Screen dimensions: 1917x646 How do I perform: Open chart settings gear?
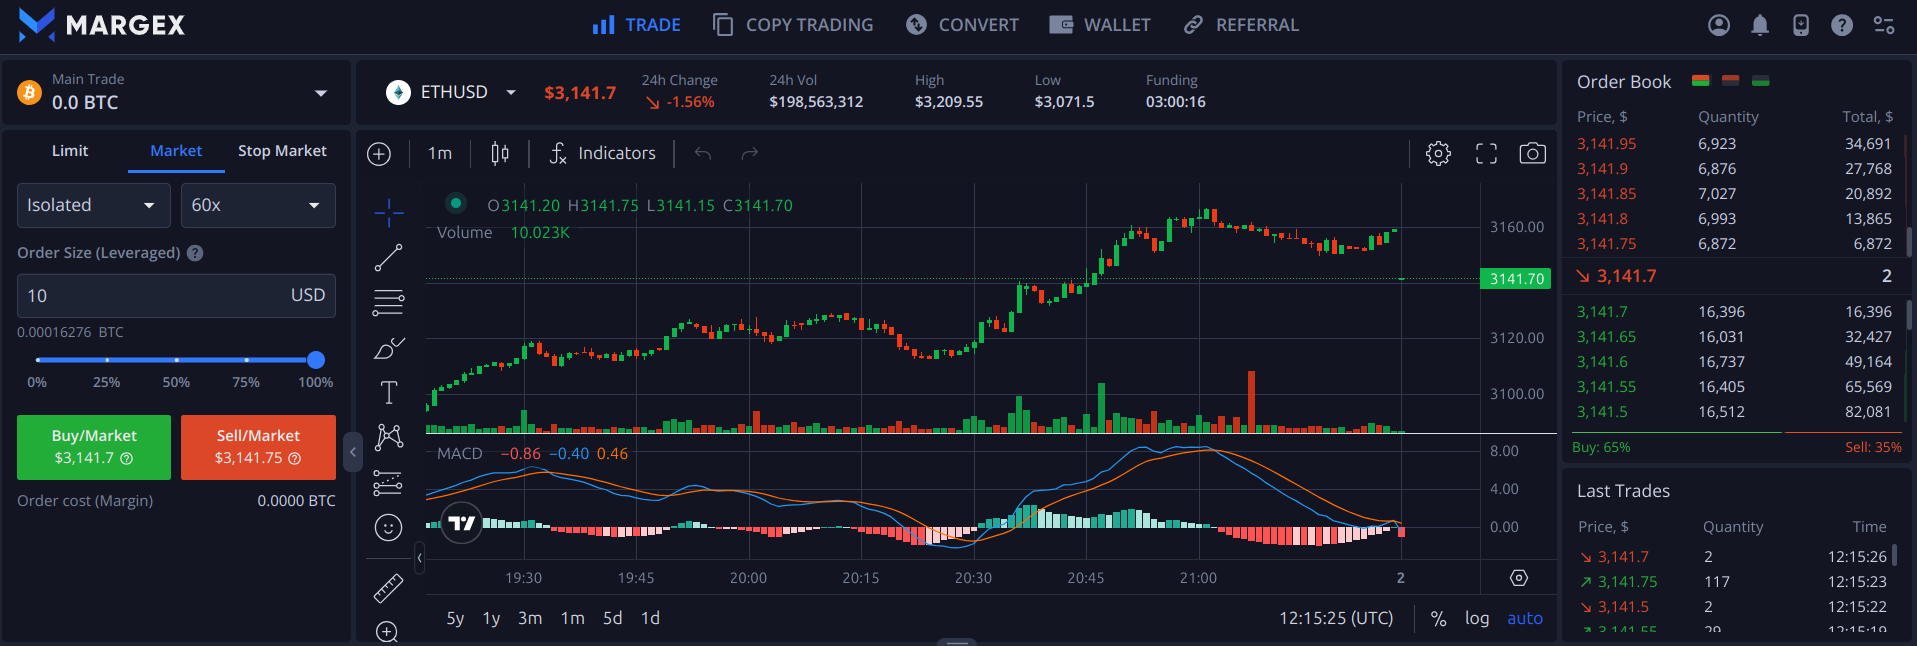pyautogui.click(x=1438, y=153)
